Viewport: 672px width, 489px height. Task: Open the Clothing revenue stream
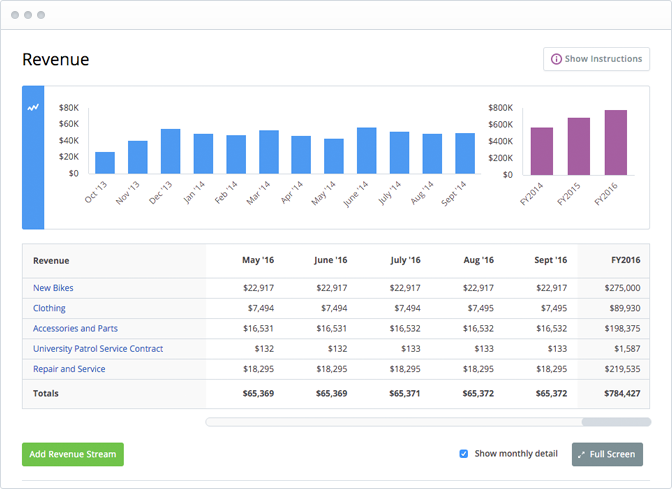pyautogui.click(x=49, y=308)
